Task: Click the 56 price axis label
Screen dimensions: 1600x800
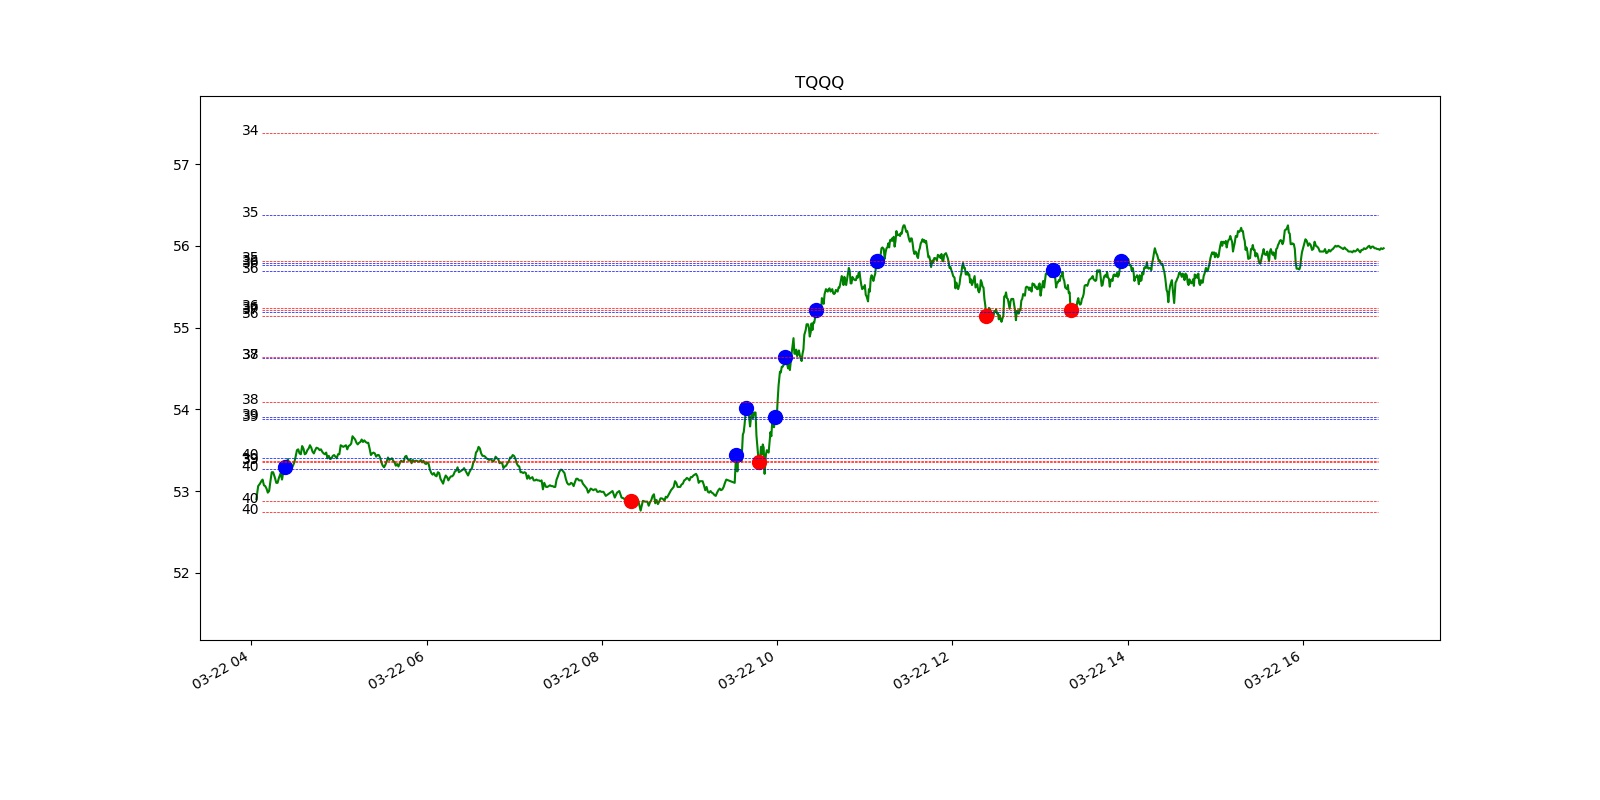Action: (x=181, y=247)
